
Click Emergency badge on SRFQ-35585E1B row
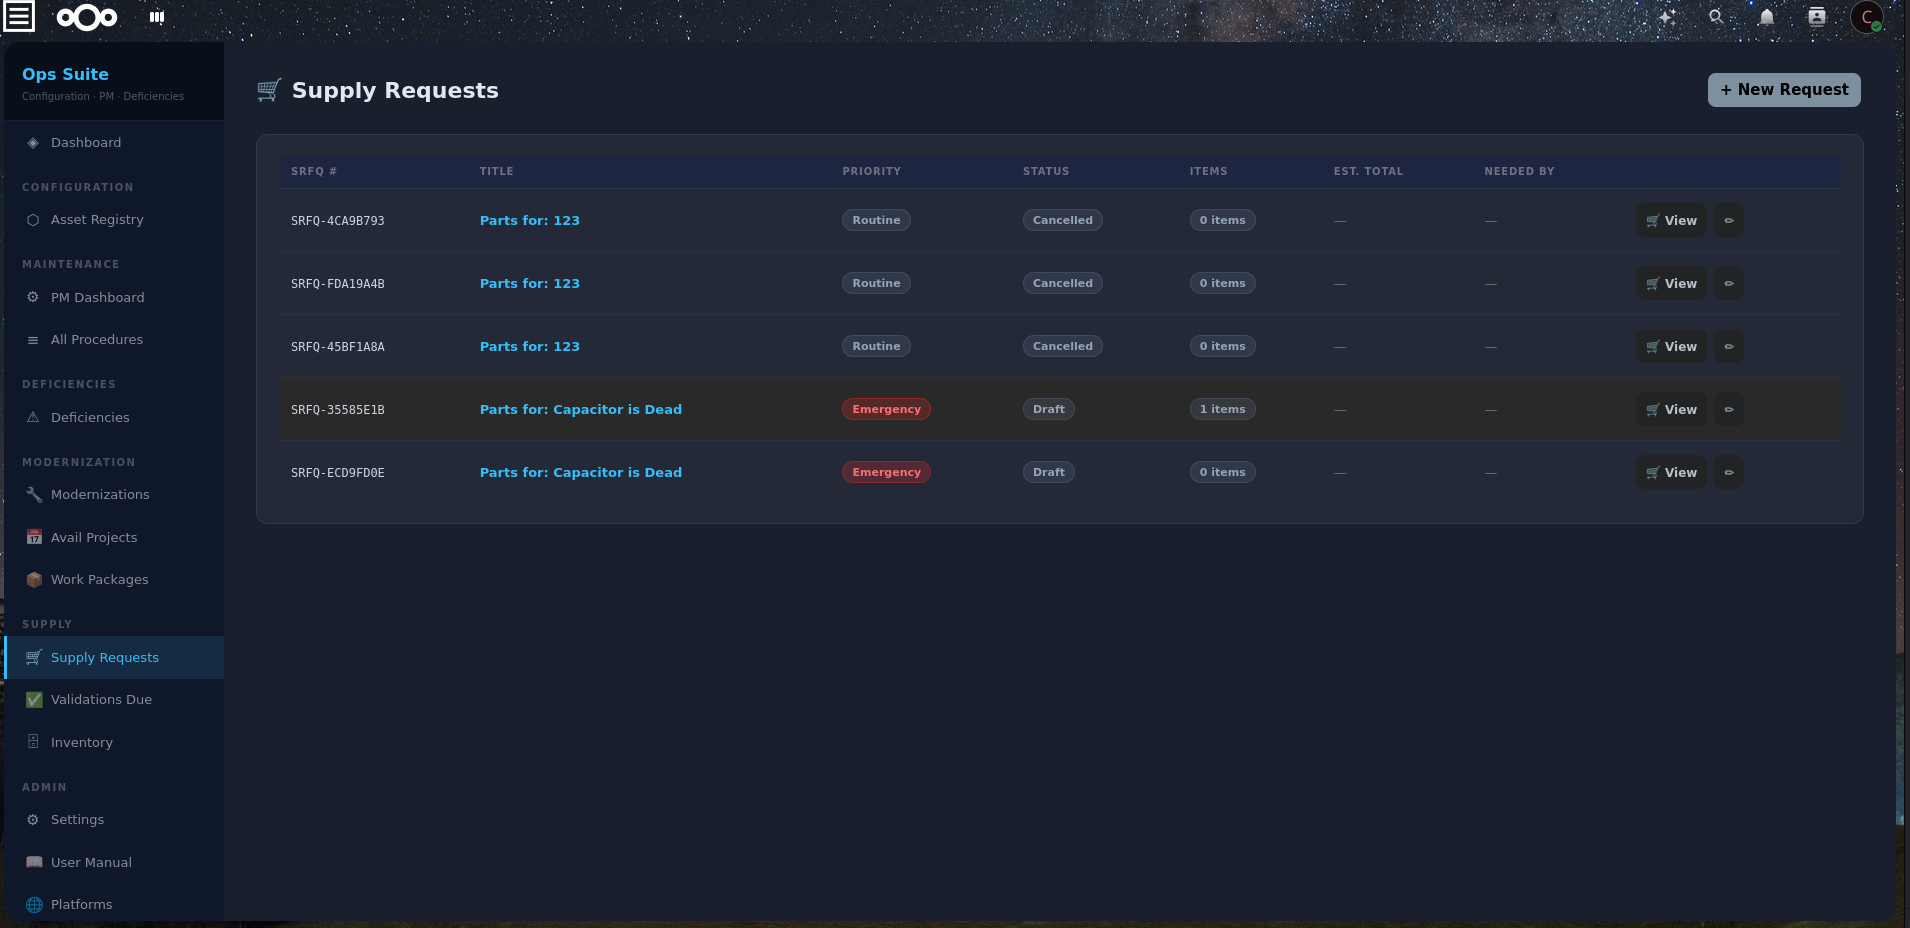coord(886,410)
